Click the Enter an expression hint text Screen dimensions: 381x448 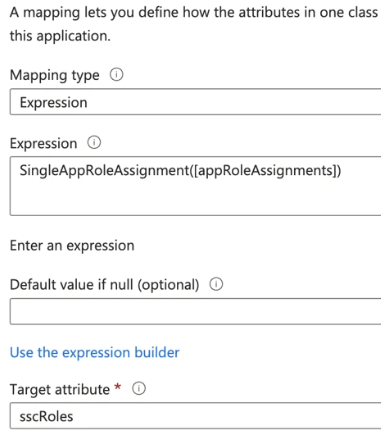click(x=72, y=246)
